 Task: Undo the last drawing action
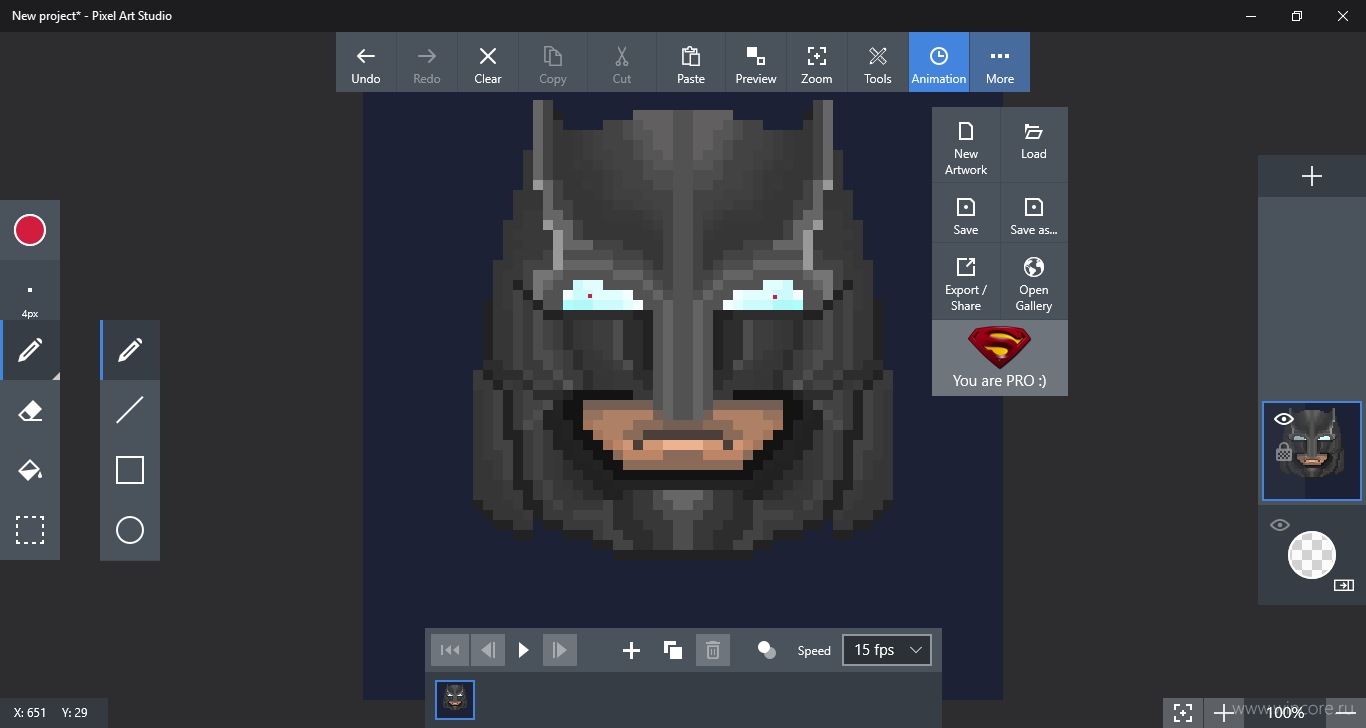[x=366, y=62]
